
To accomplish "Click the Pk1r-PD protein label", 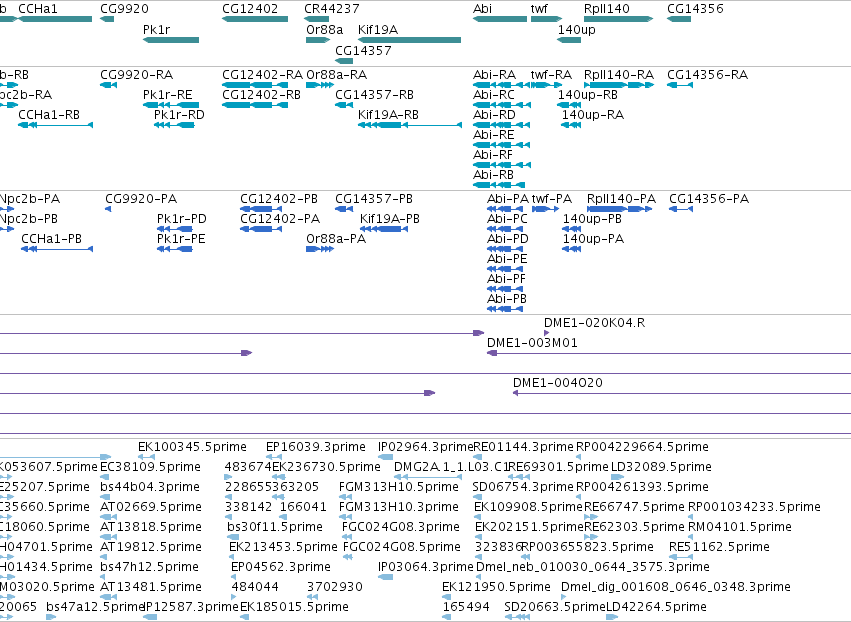I will pyautogui.click(x=182, y=219).
